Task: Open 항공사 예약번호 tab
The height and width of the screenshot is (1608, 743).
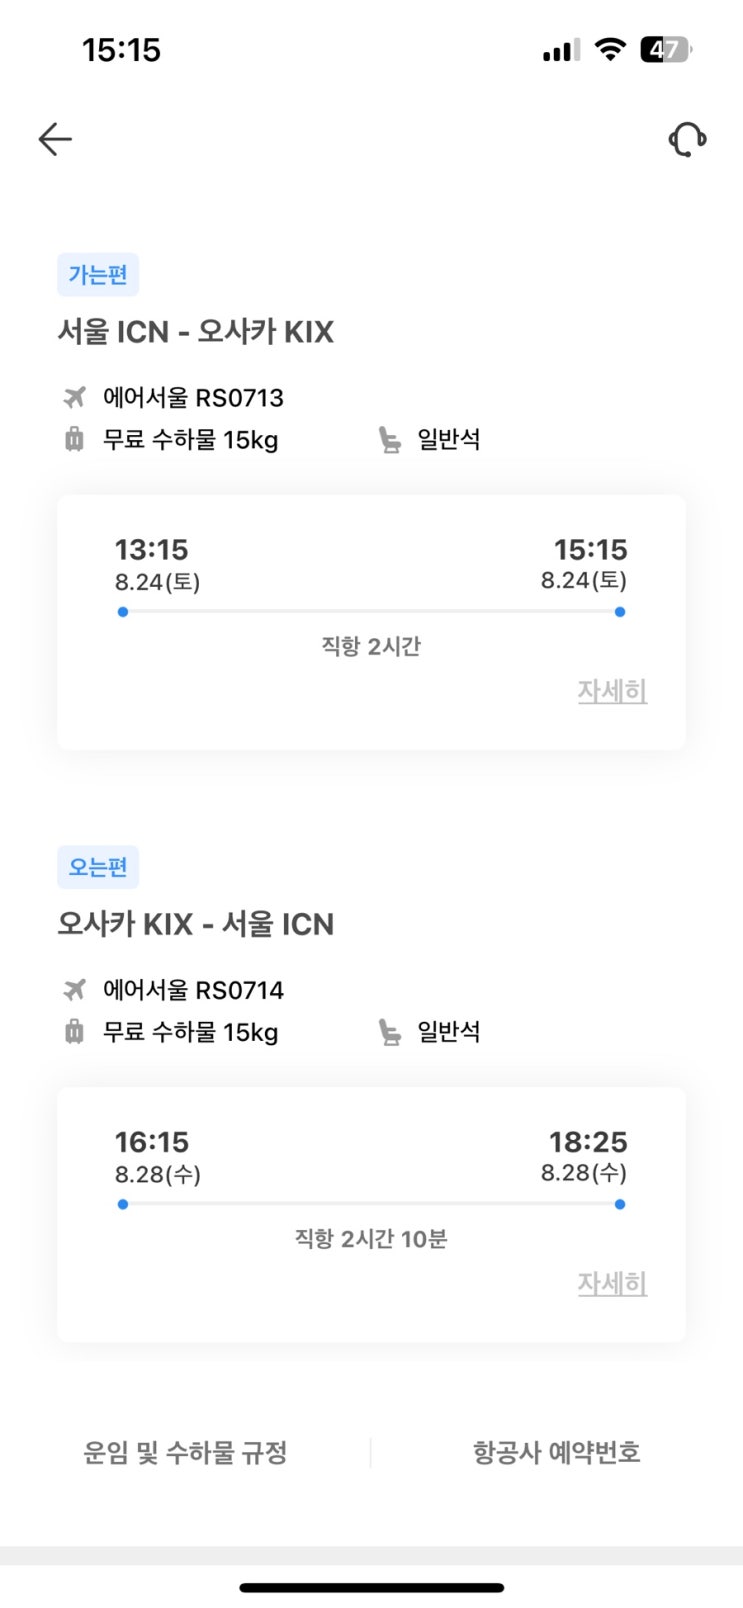Action: pyautogui.click(x=556, y=1452)
